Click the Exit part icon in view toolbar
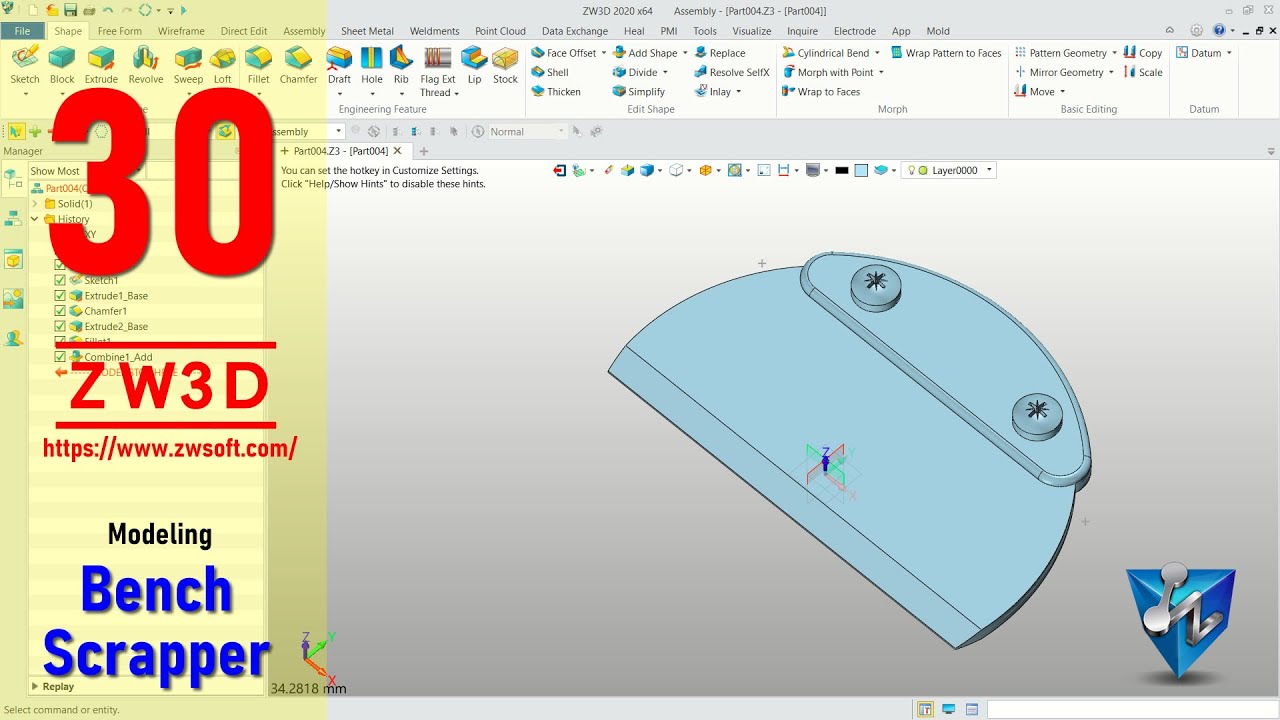Viewport: 1280px width, 720px height. (x=559, y=170)
